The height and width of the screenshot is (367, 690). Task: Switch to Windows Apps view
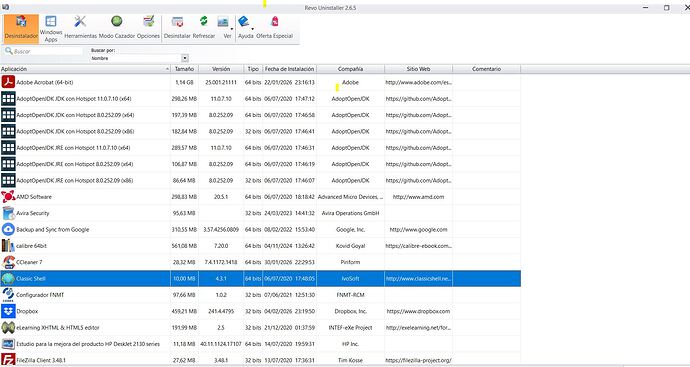(x=51, y=29)
